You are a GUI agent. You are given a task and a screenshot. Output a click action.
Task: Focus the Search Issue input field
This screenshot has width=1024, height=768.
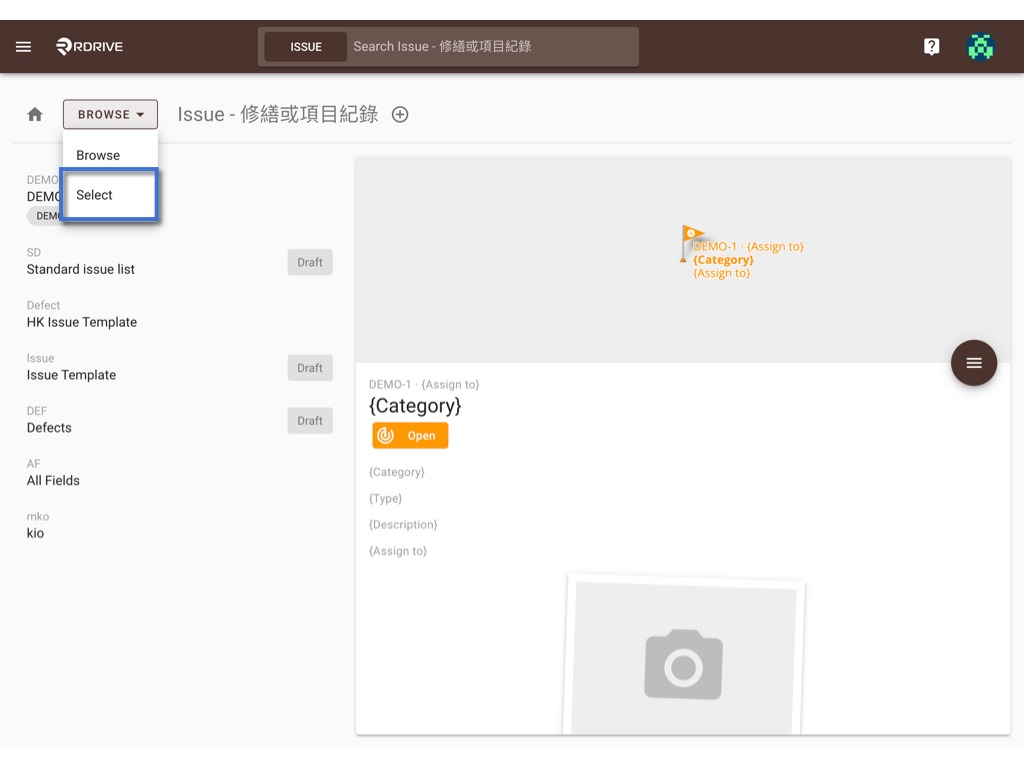[492, 46]
